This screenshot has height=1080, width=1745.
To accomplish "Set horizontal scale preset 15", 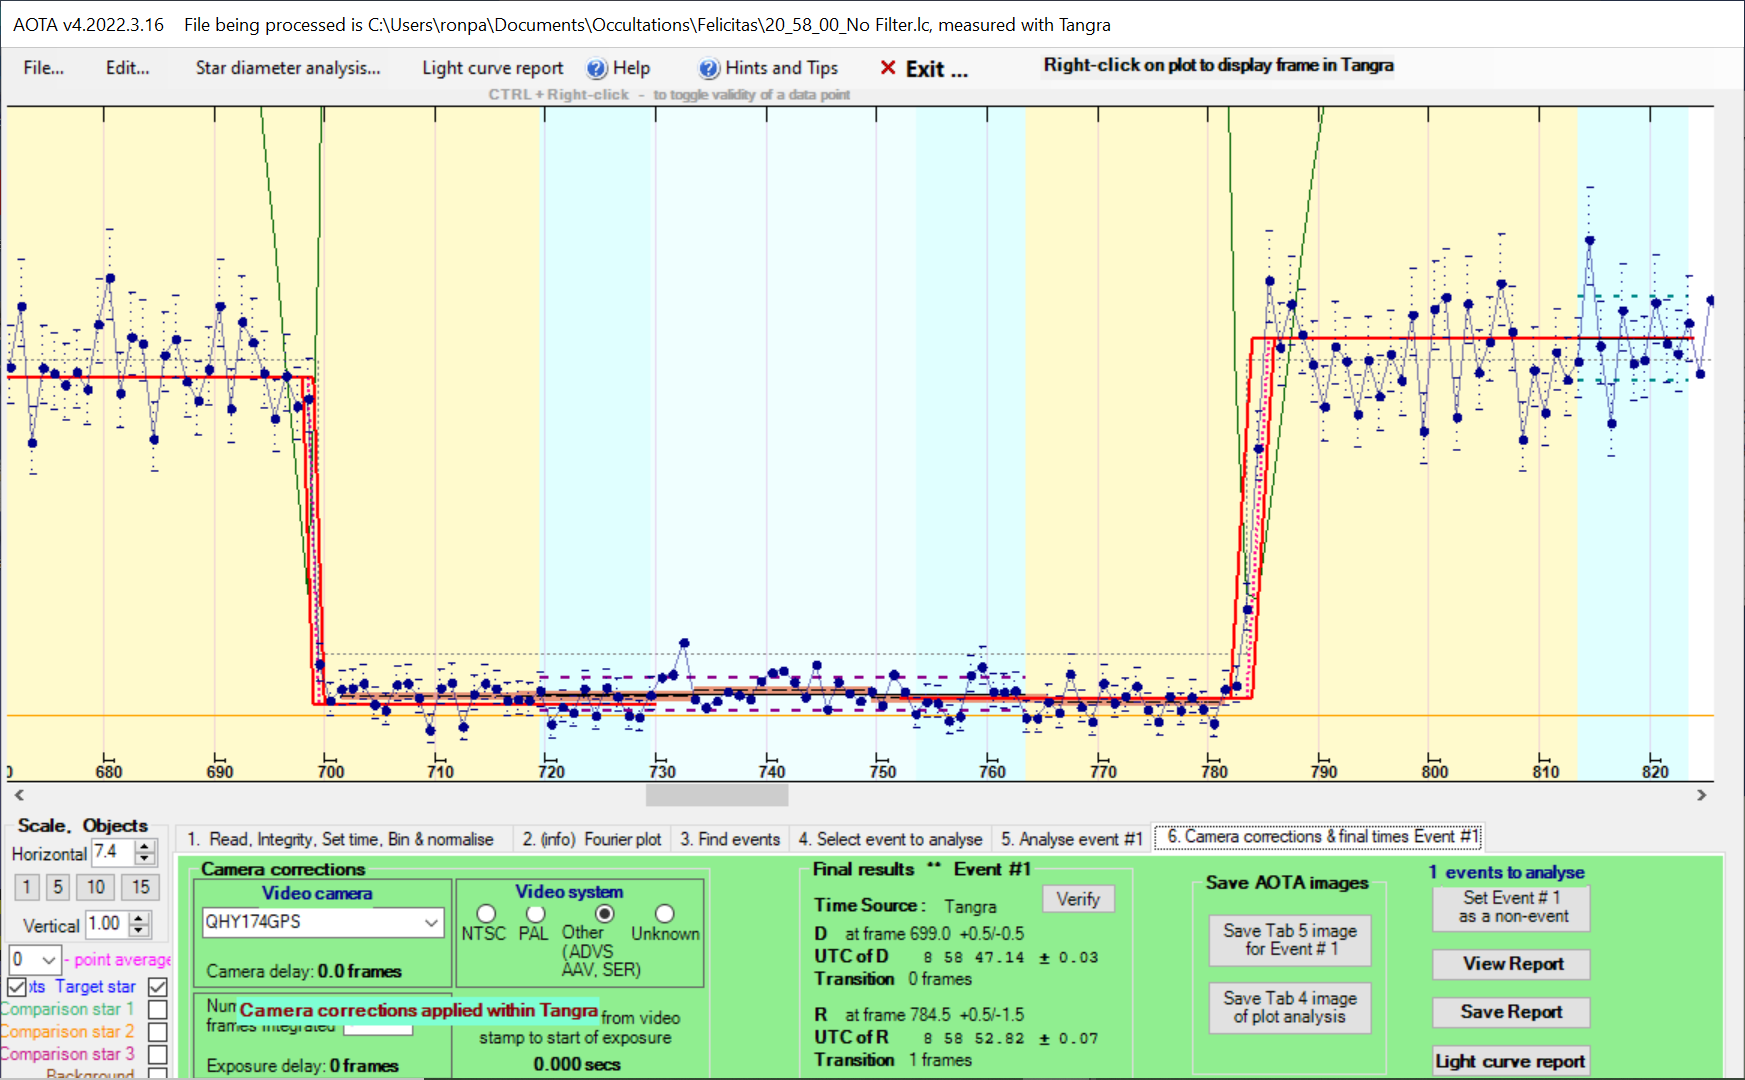I will [140, 887].
